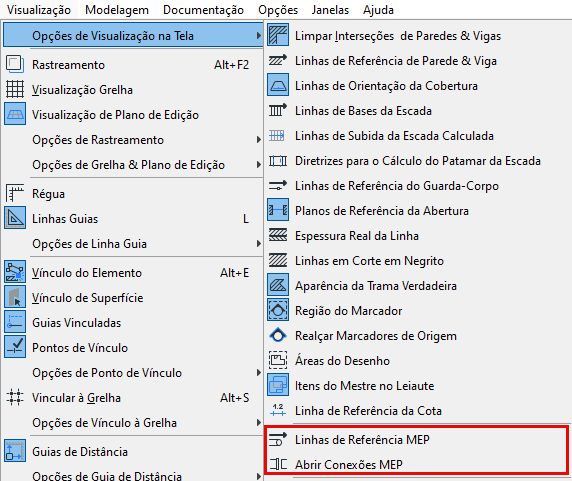Toggle Rastreamento menu option

[x=133, y=65]
